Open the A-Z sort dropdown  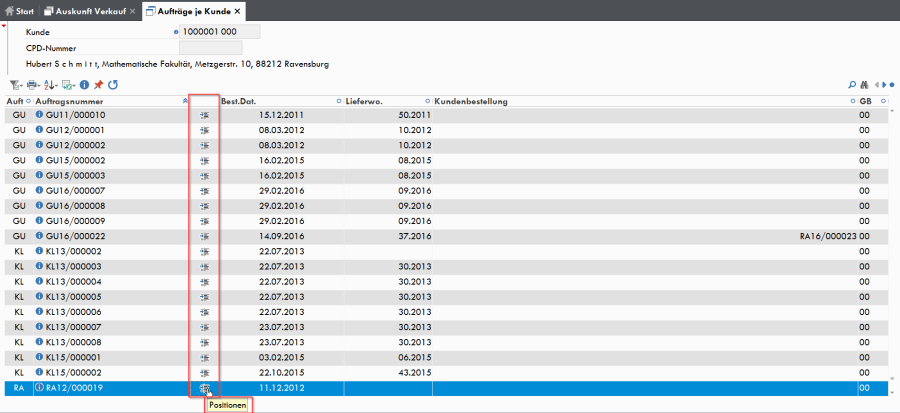pyautogui.click(x=51, y=85)
